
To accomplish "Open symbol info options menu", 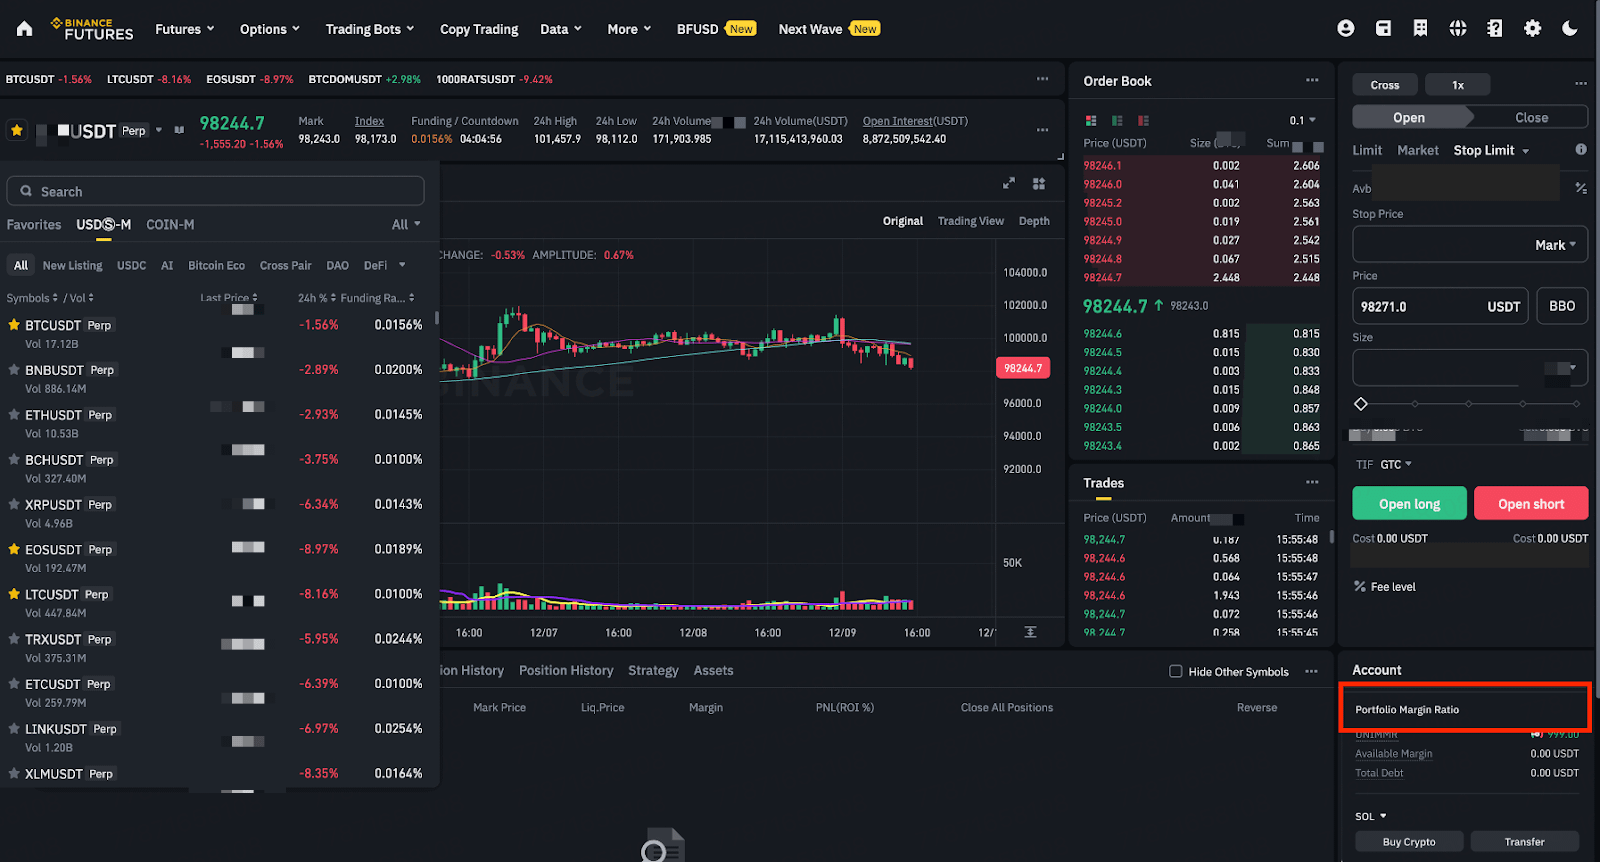I will click(x=1043, y=130).
